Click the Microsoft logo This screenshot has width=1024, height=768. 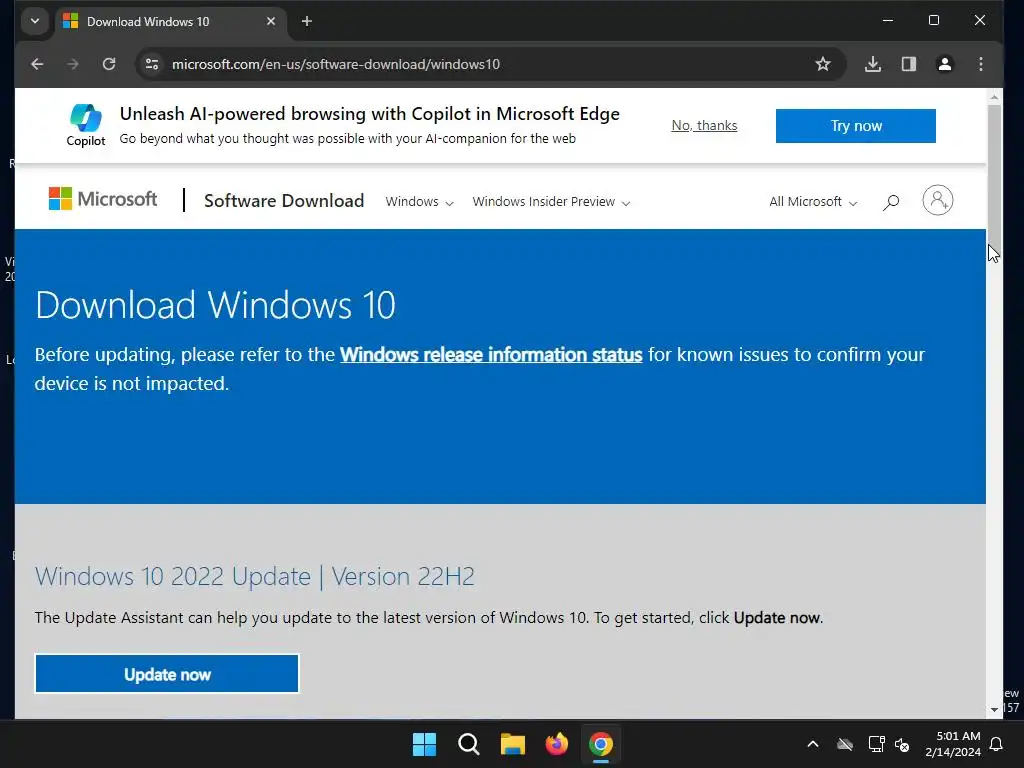(103, 199)
